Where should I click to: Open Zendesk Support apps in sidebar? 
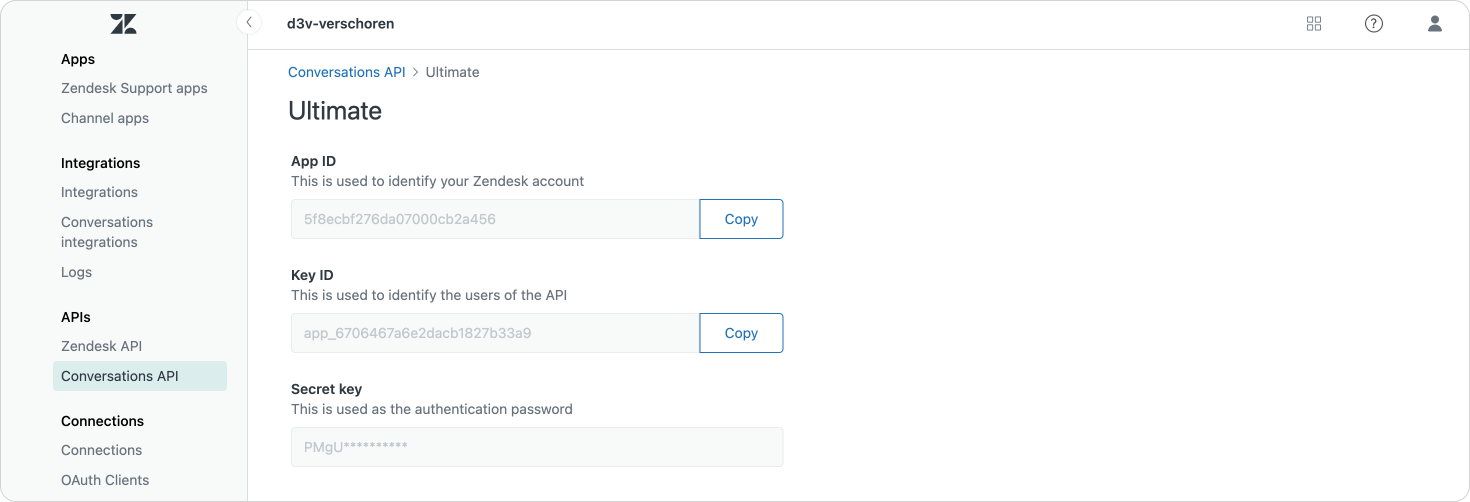(x=134, y=88)
